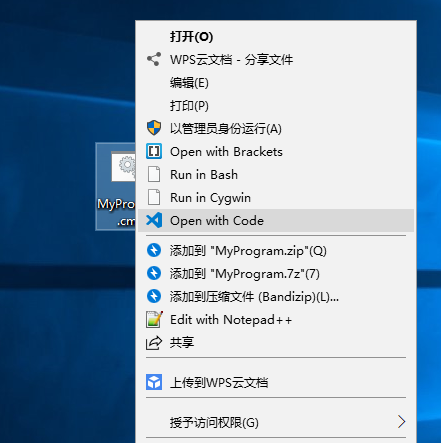Select WPS云文档 - 分享文件 menu entry
Screen dimensions: 441x443
[276, 59]
